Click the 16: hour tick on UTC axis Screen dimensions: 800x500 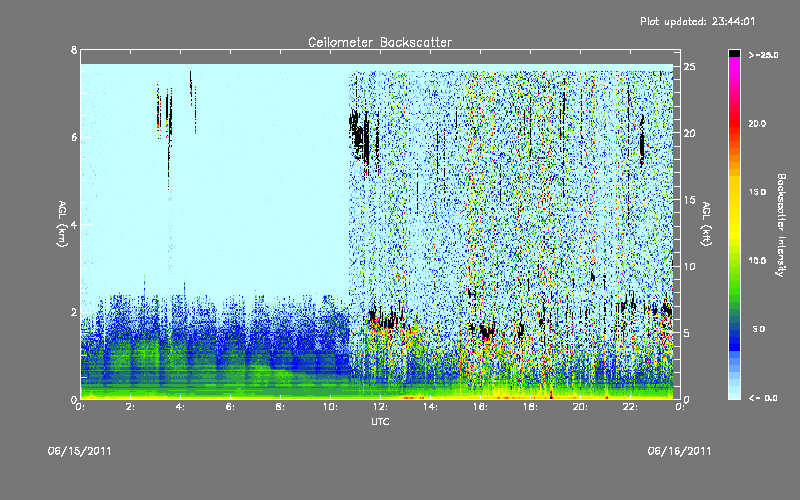(x=480, y=407)
